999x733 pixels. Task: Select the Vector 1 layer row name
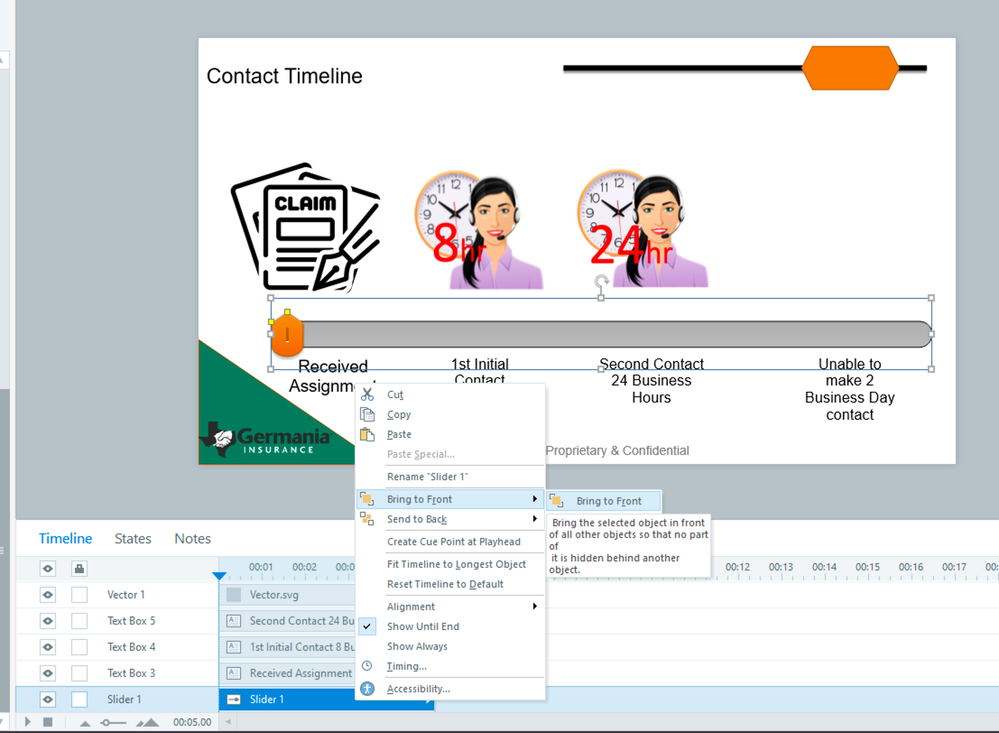coord(126,595)
